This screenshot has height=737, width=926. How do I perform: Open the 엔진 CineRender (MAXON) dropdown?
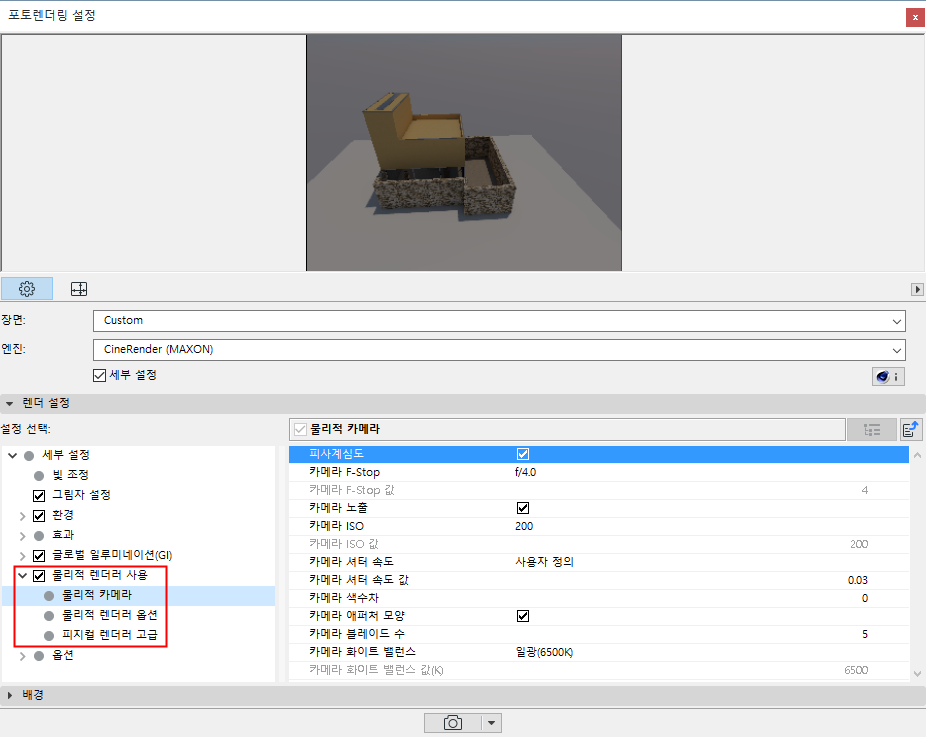tap(499, 350)
